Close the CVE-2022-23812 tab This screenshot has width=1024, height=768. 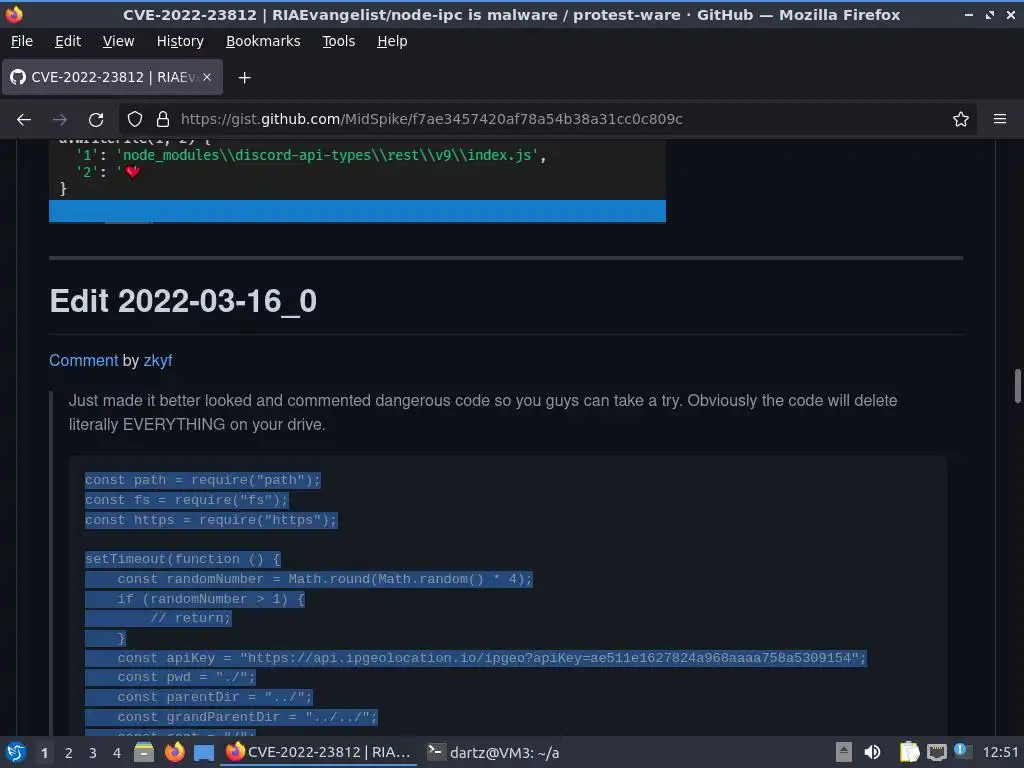[206, 77]
